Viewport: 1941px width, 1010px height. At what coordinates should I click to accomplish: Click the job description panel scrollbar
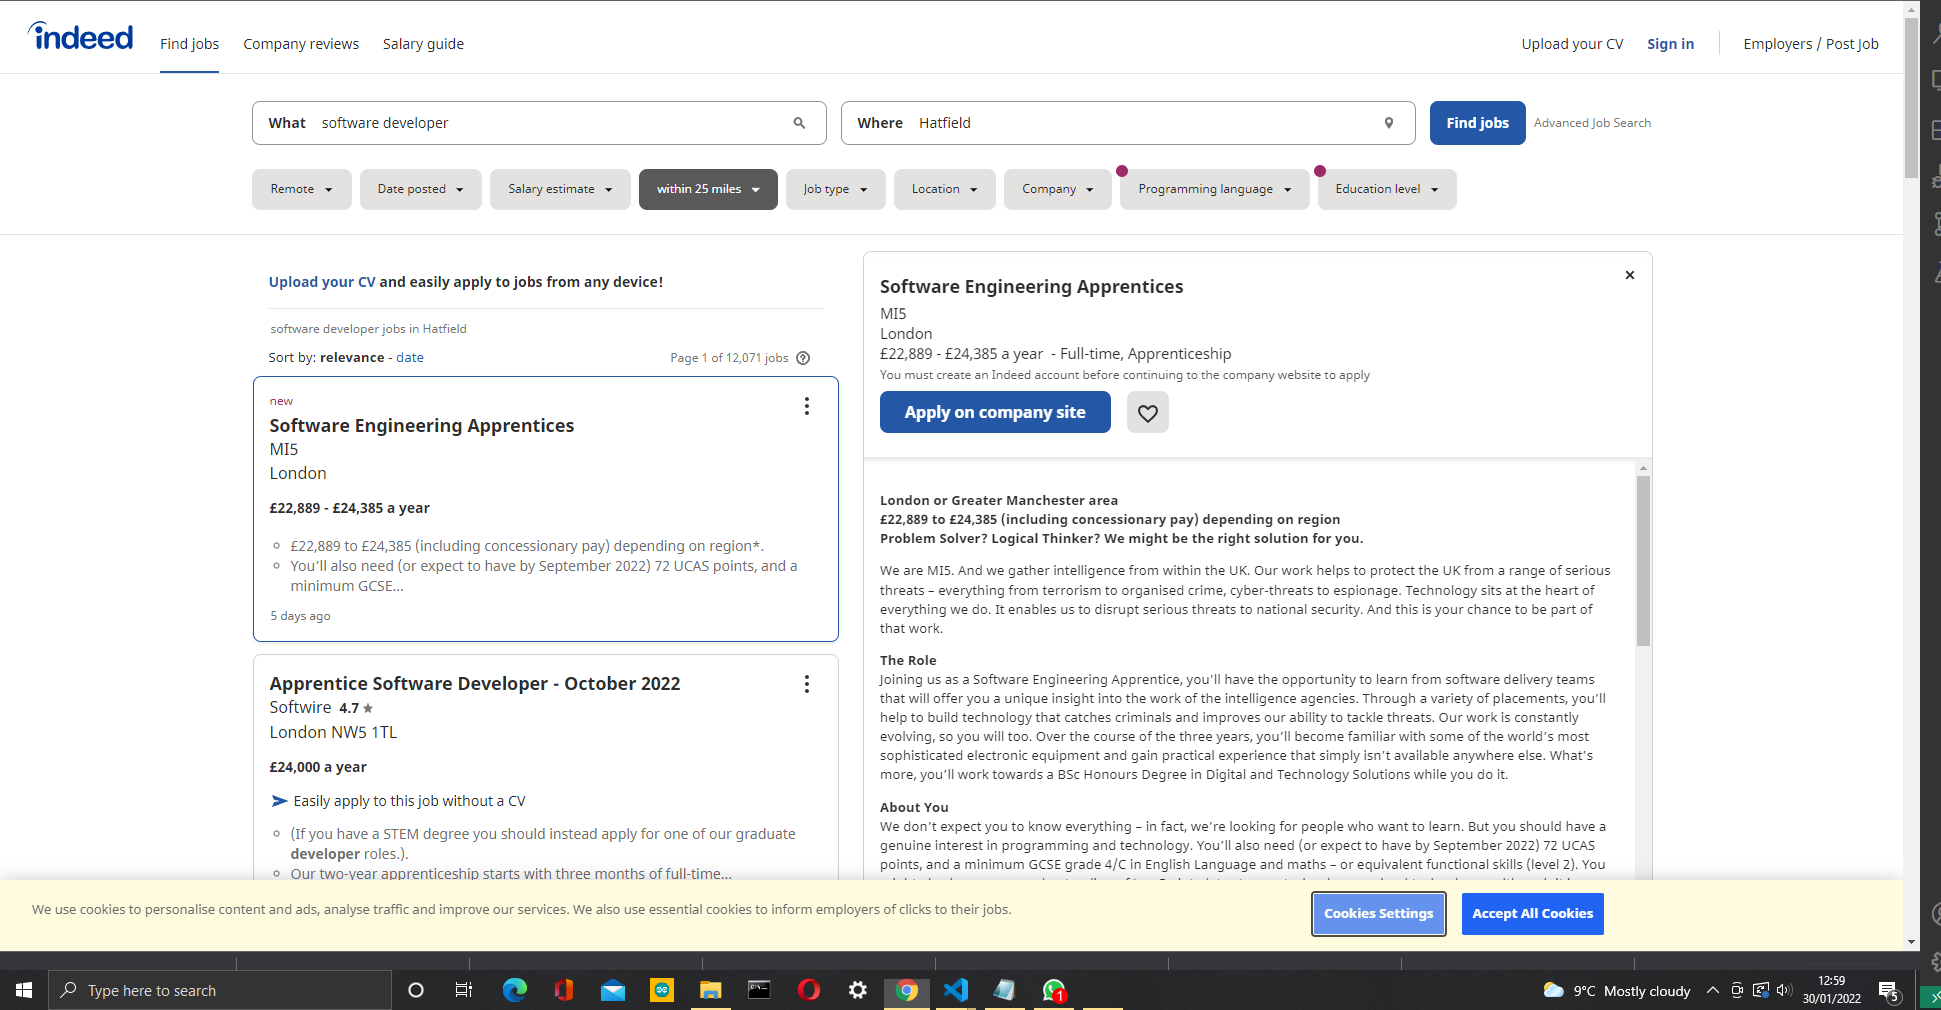[x=1643, y=560]
